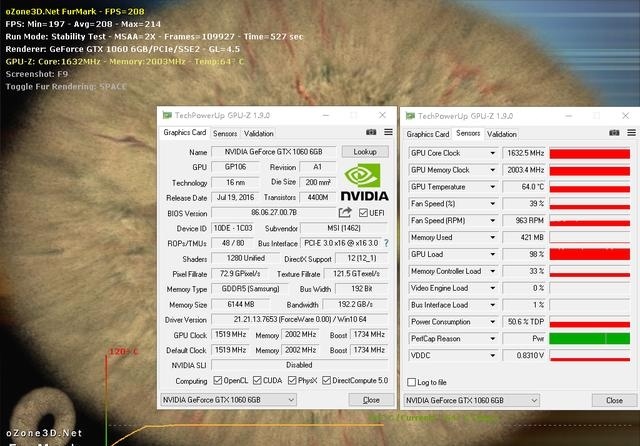The width and height of the screenshot is (640, 446).
Task: Click FurMark FPS=208 overlay title text
Action: click(75, 11)
